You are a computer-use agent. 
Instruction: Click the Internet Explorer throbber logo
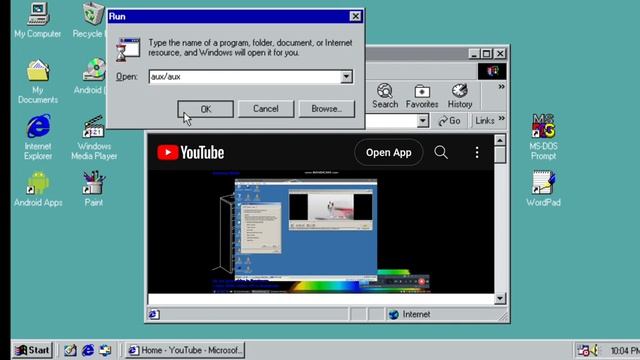[x=492, y=71]
